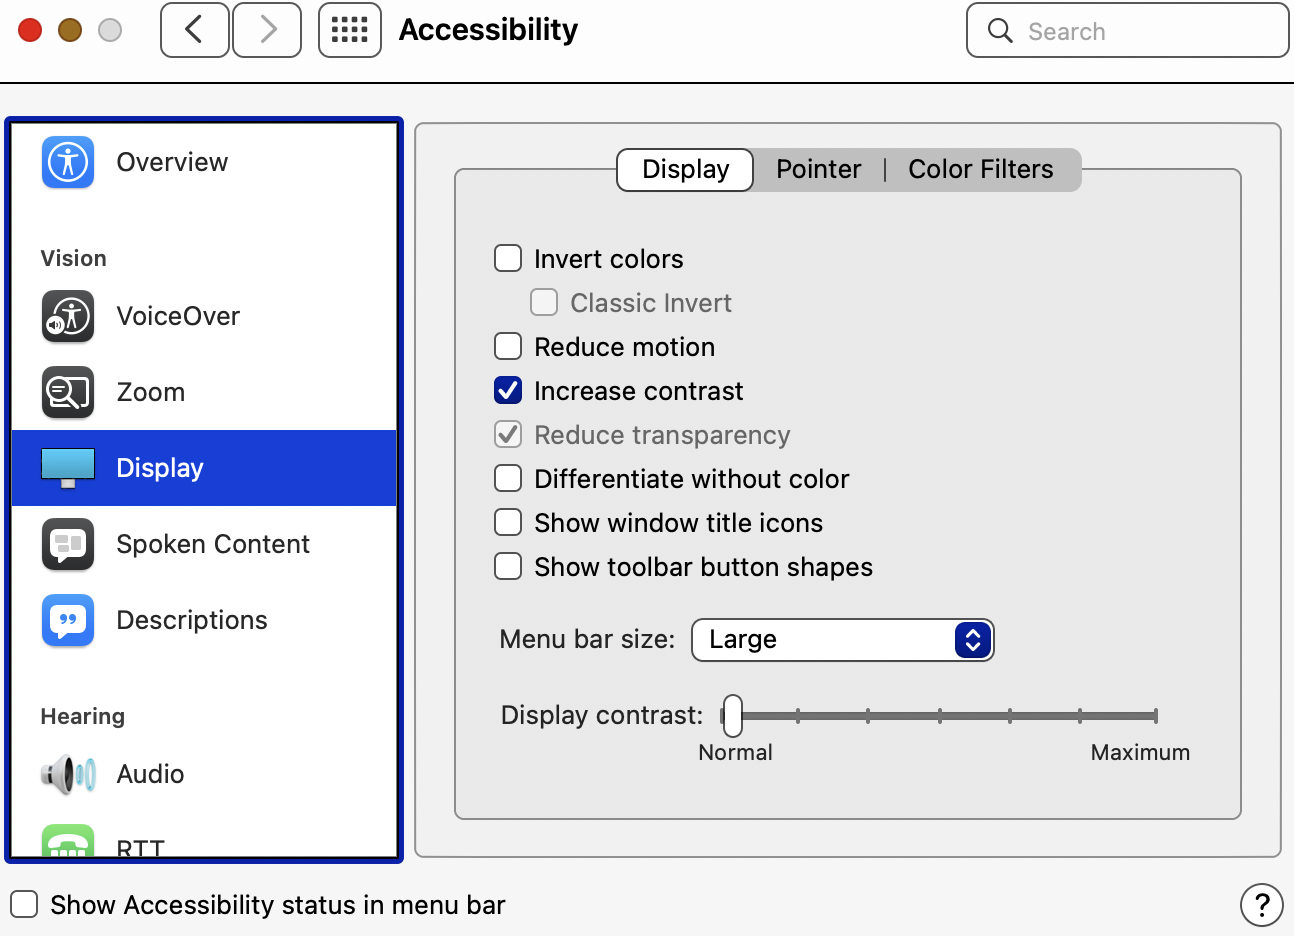
Task: Enable the Invert colors checkbox
Action: point(508,259)
